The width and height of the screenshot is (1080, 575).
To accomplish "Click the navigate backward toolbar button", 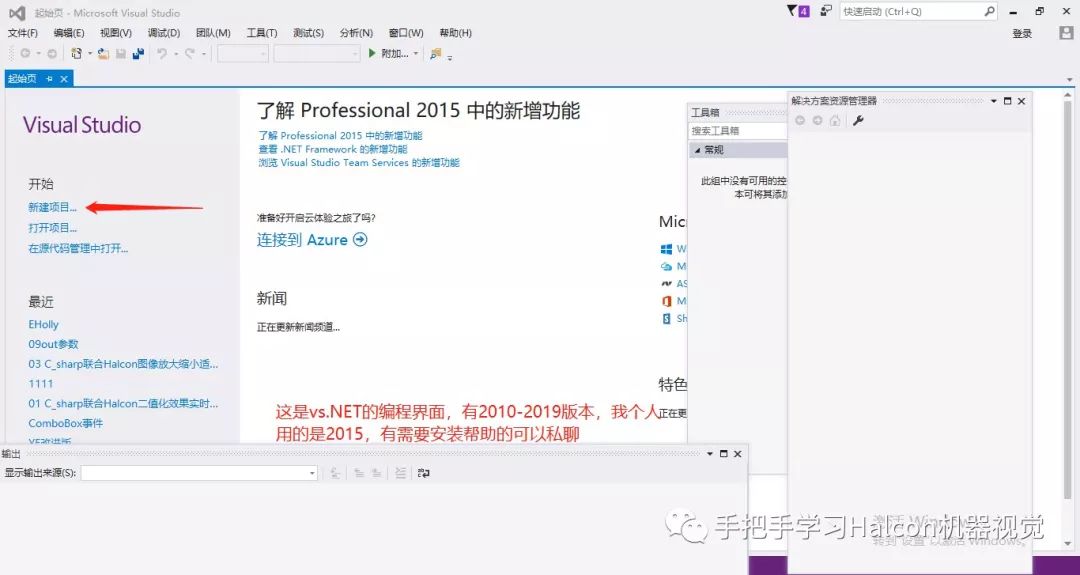I will coord(25,53).
